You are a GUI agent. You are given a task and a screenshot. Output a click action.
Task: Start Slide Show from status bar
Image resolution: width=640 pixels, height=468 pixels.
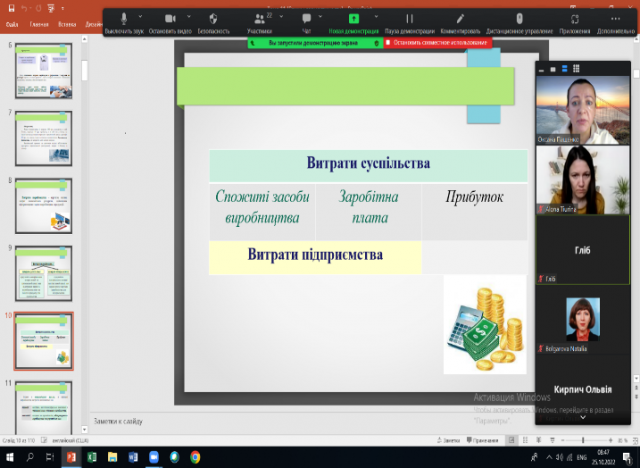(552, 440)
